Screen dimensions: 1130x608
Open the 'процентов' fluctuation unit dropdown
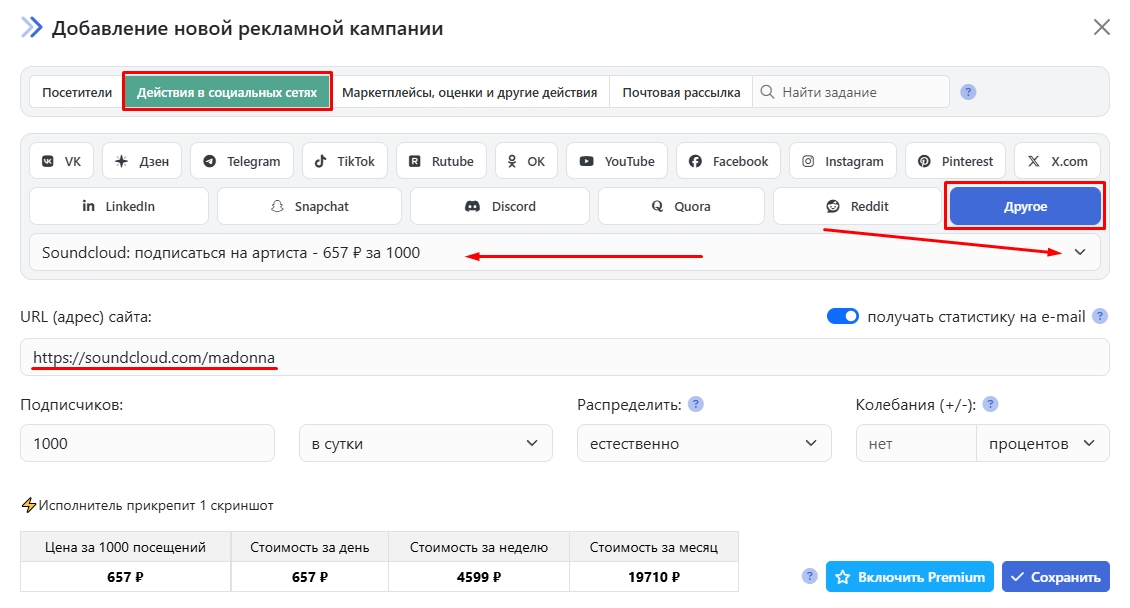point(1041,443)
